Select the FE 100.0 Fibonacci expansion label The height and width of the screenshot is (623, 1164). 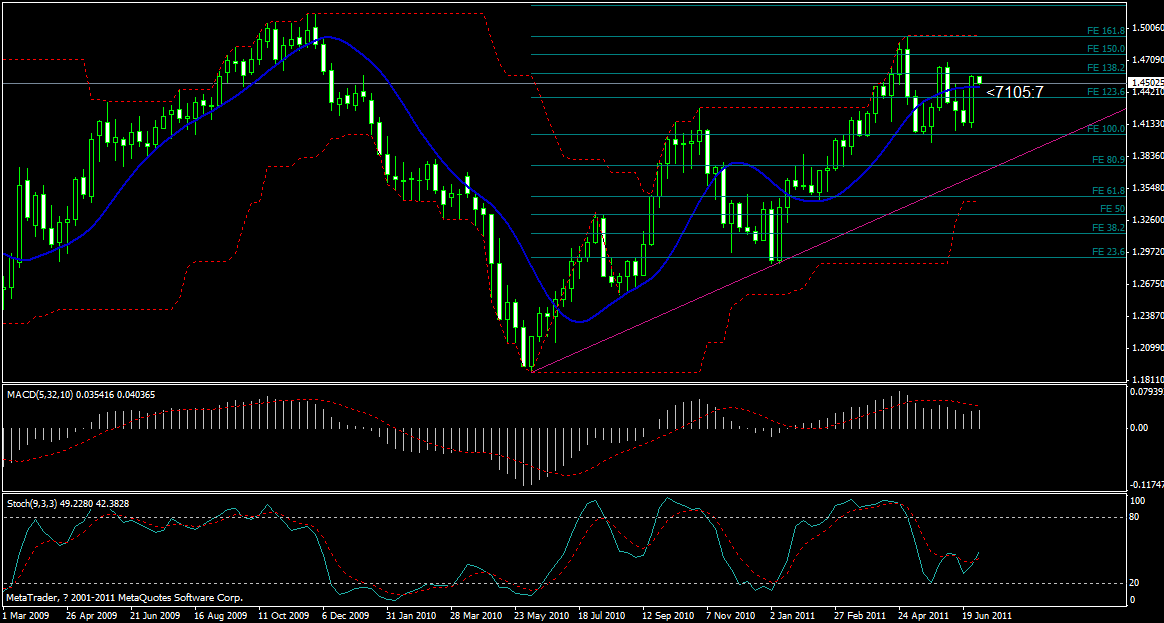tap(1109, 129)
